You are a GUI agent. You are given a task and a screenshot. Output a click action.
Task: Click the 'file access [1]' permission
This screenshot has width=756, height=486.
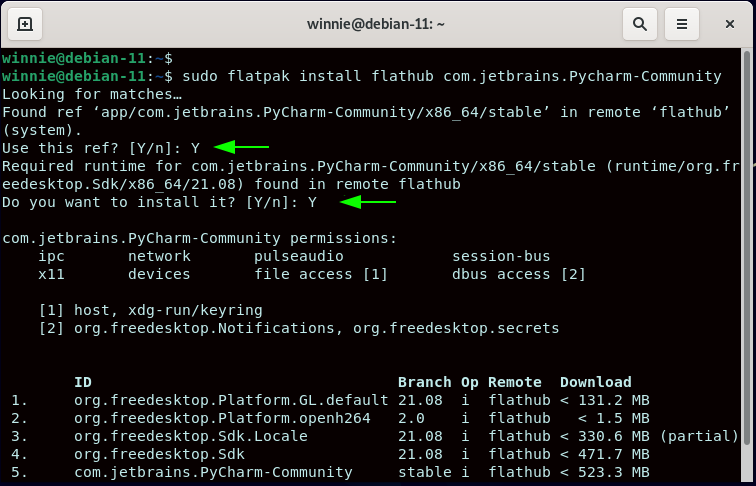(x=320, y=274)
